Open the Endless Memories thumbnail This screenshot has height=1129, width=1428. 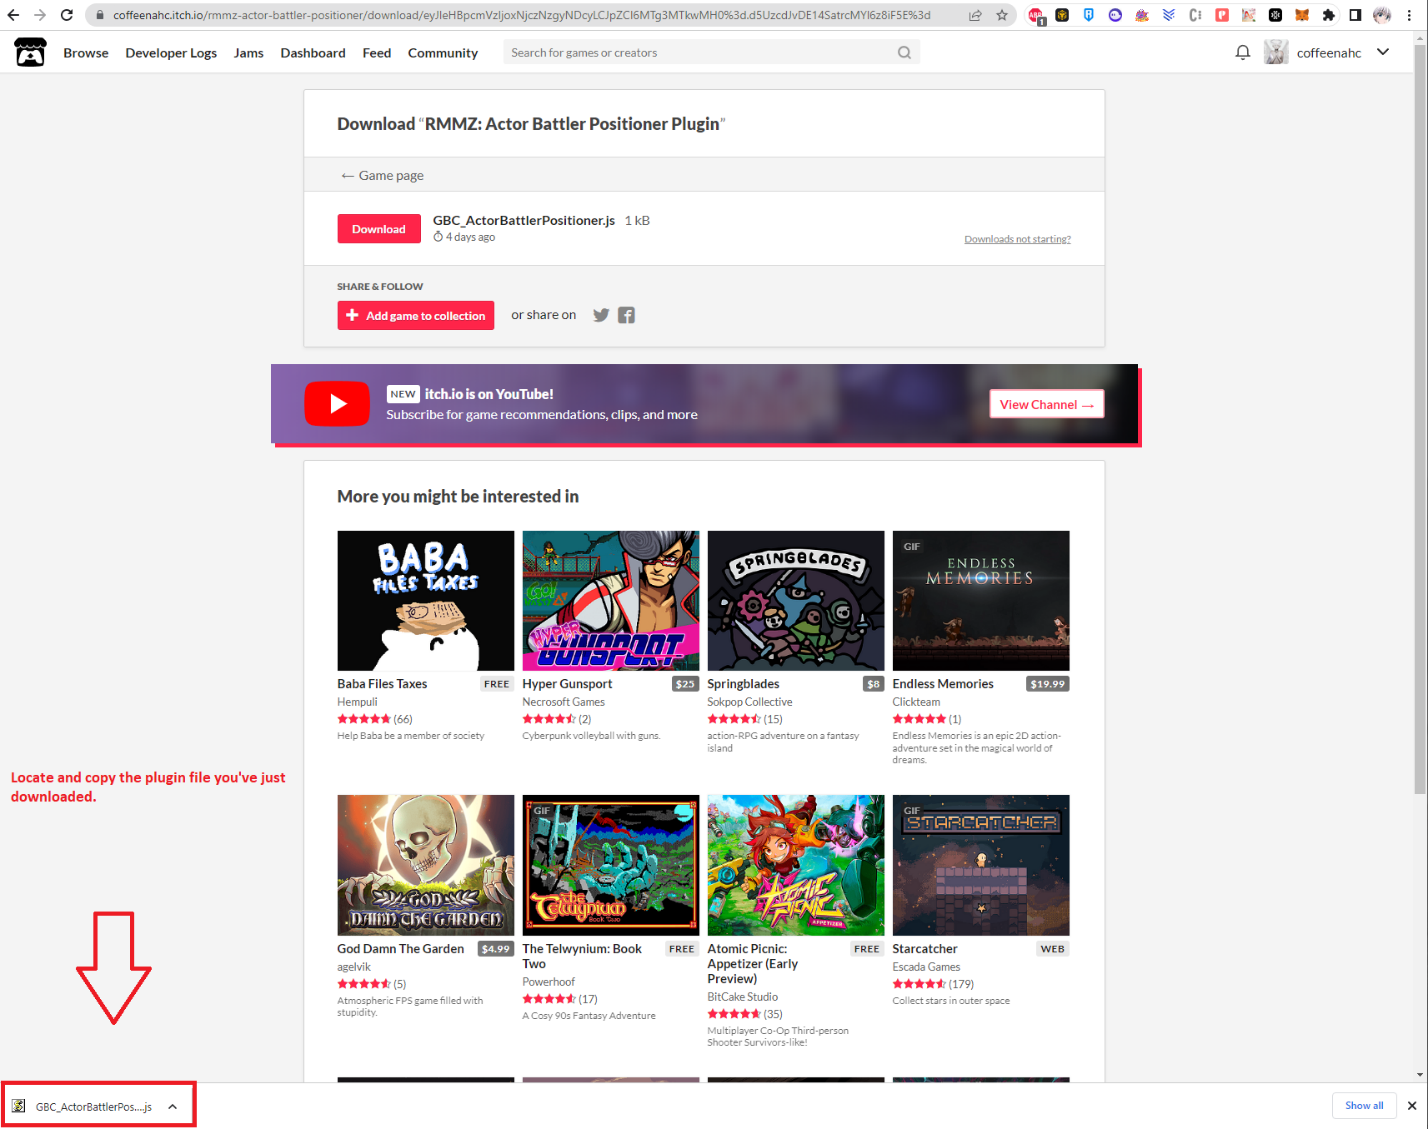pos(981,600)
